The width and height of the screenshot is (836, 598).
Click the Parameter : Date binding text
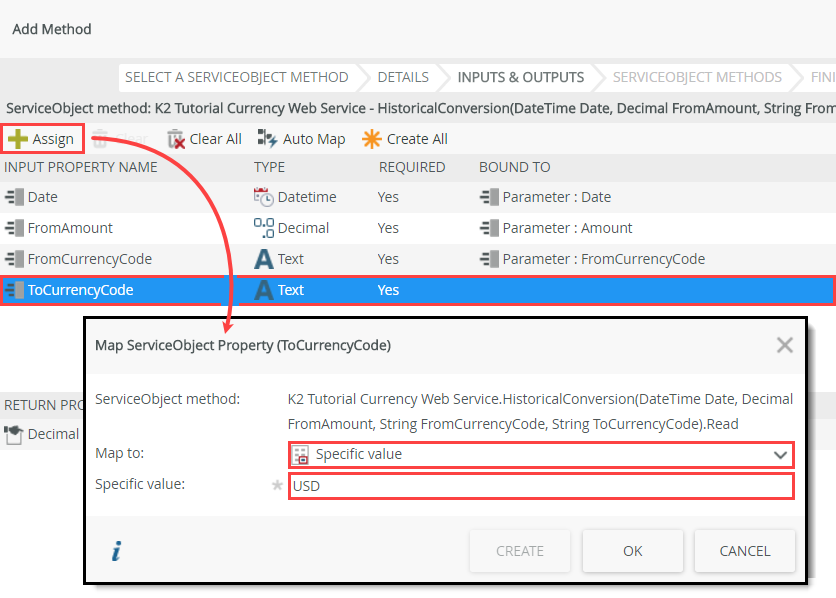click(557, 197)
